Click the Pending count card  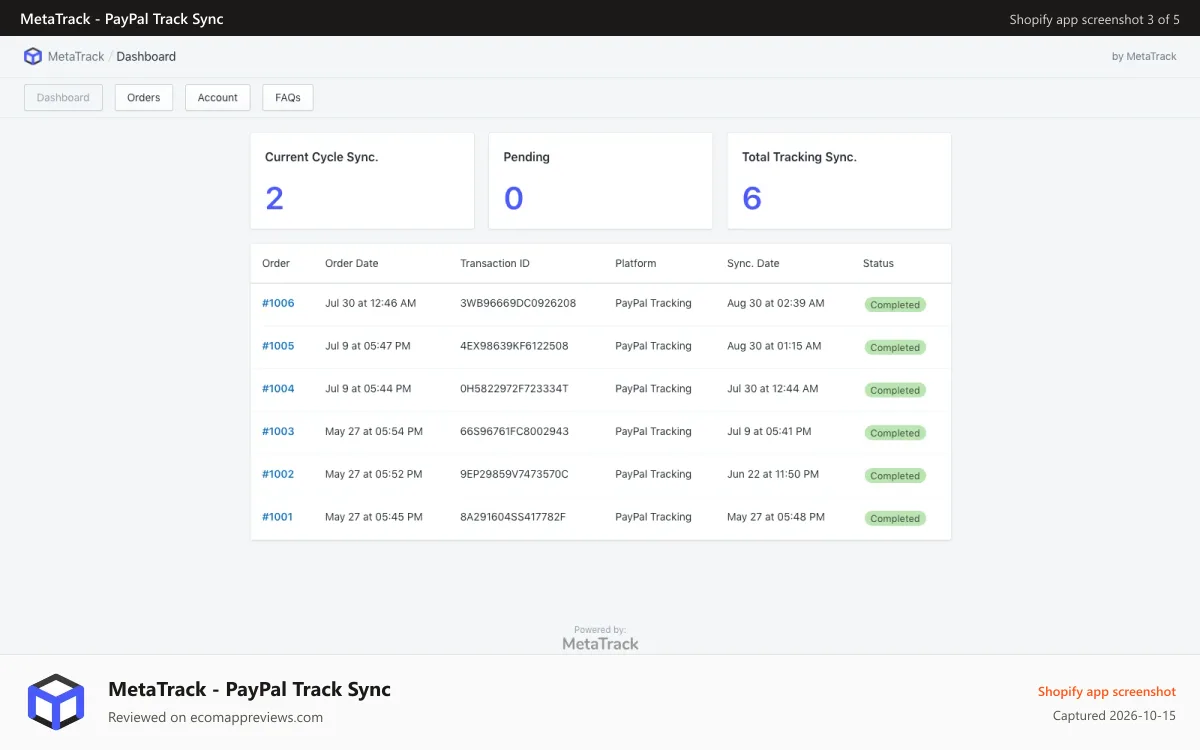(x=601, y=181)
